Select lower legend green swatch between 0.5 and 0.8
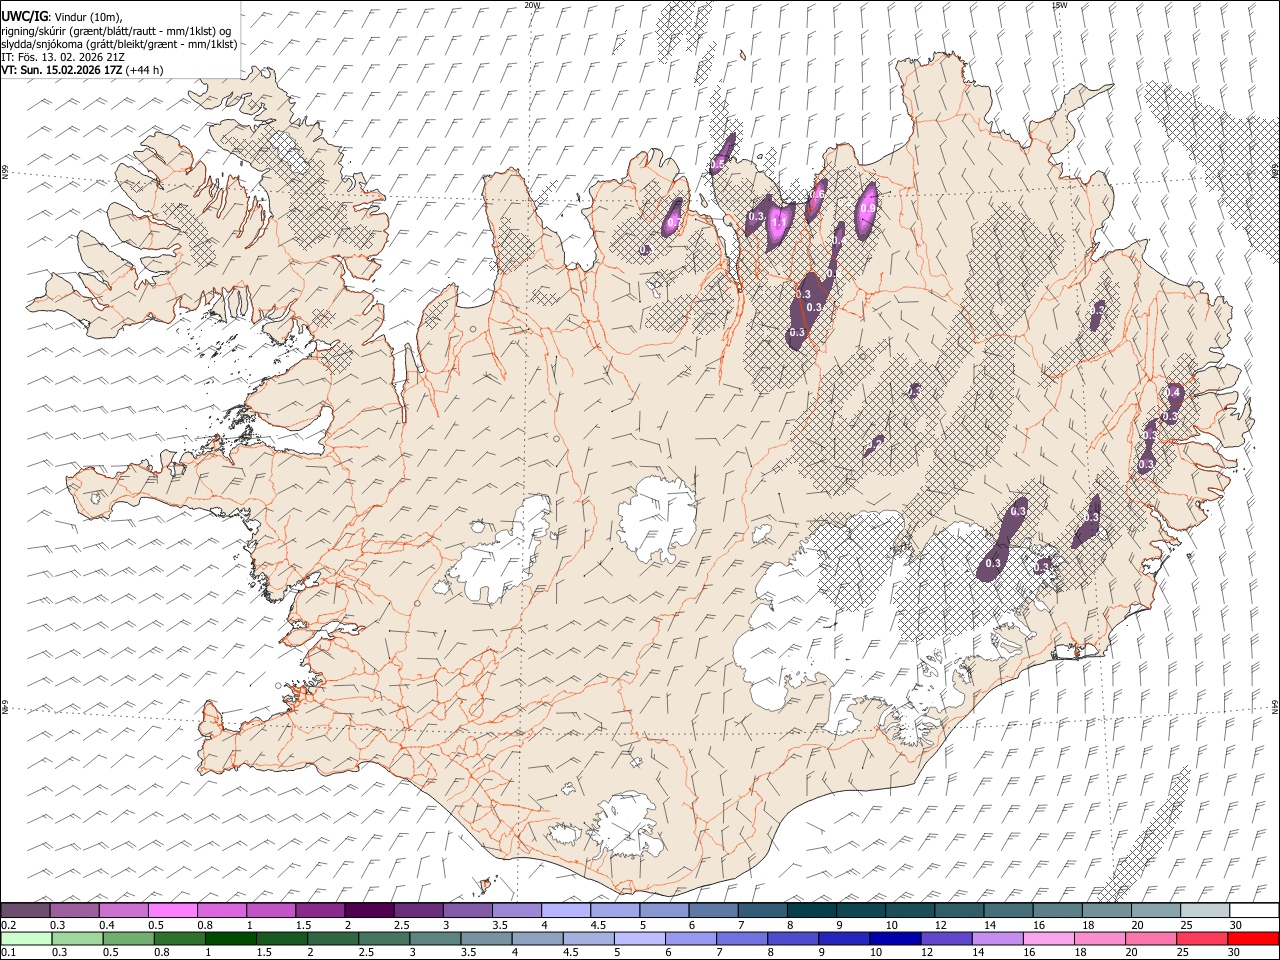Viewport: 1280px width, 960px height. click(x=128, y=939)
